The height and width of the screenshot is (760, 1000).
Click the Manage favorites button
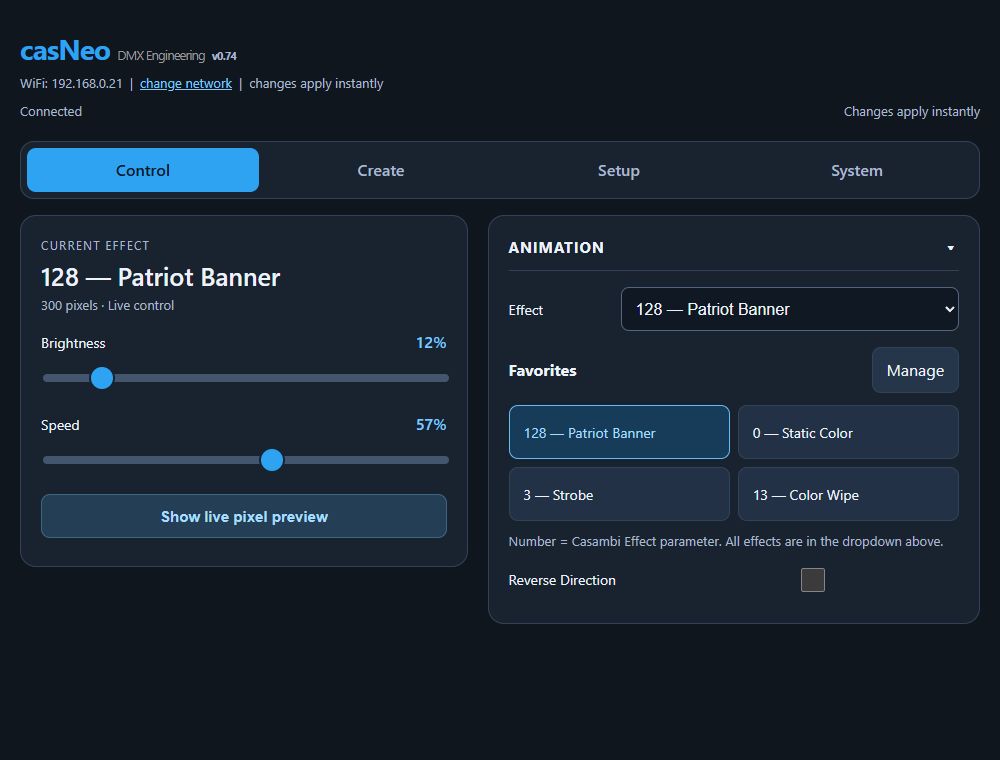(915, 370)
